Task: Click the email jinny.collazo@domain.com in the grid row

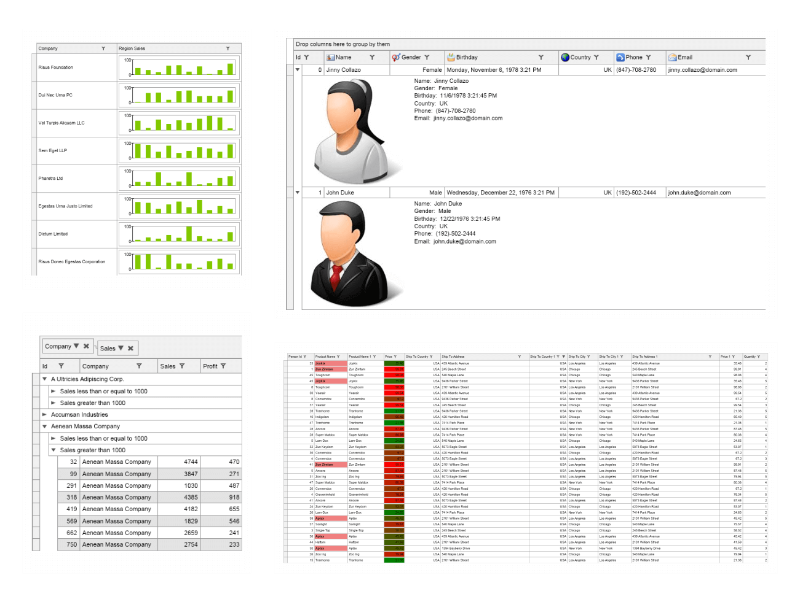Action: tap(703, 70)
